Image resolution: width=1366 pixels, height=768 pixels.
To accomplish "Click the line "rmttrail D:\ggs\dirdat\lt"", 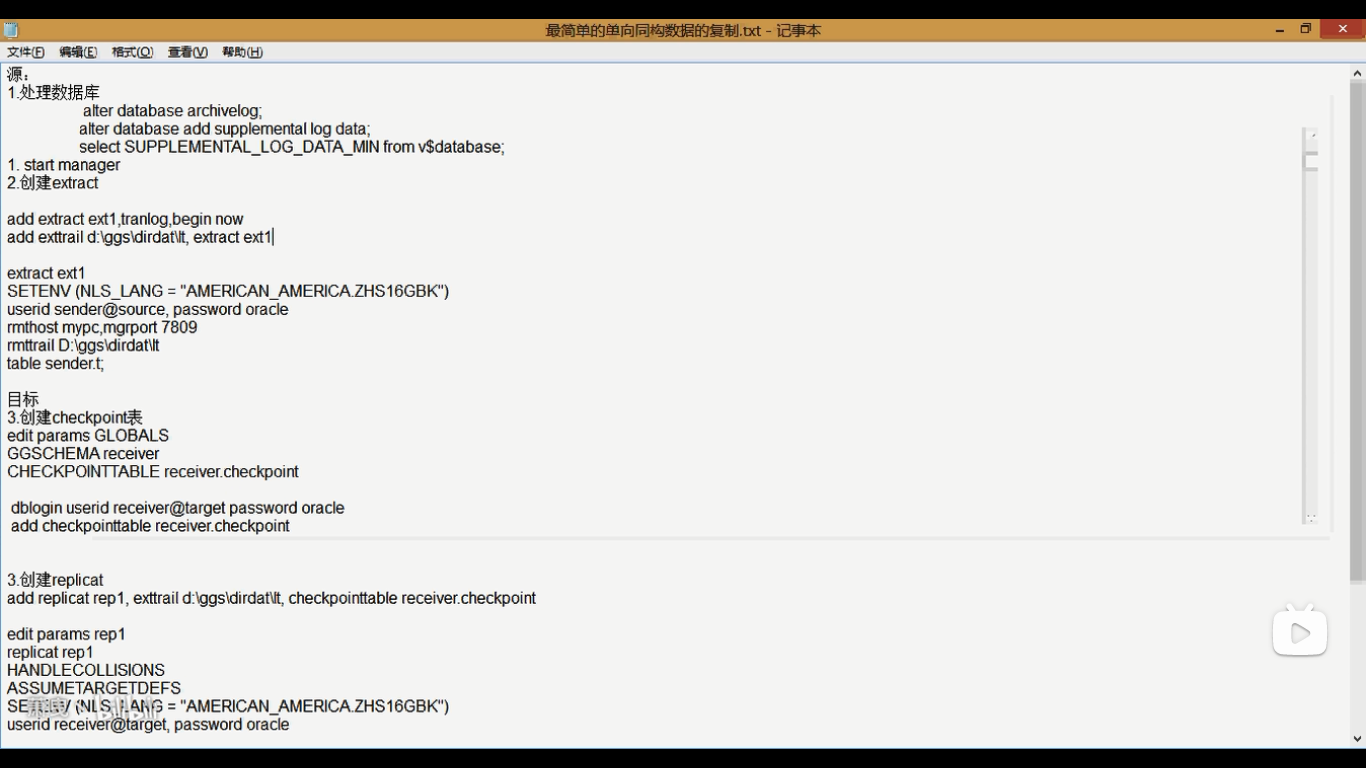I will point(83,345).
